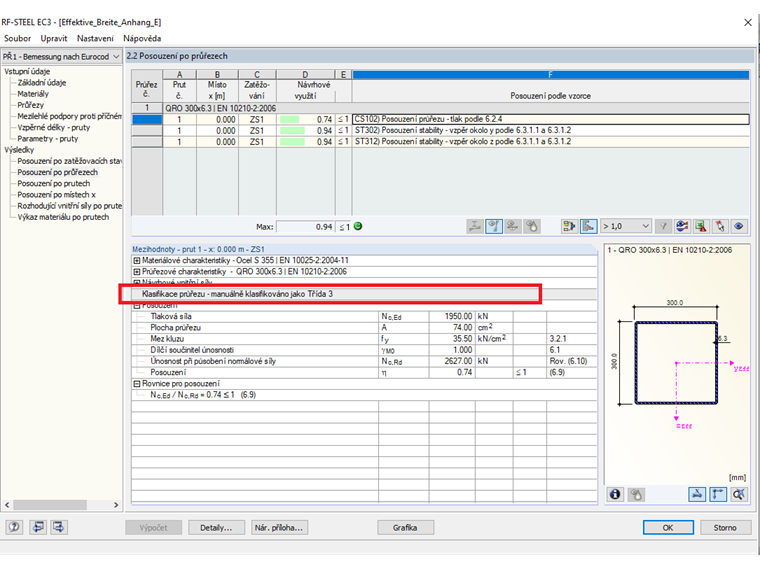
Task: Click the Tlaková síla row
Action: 364,316
